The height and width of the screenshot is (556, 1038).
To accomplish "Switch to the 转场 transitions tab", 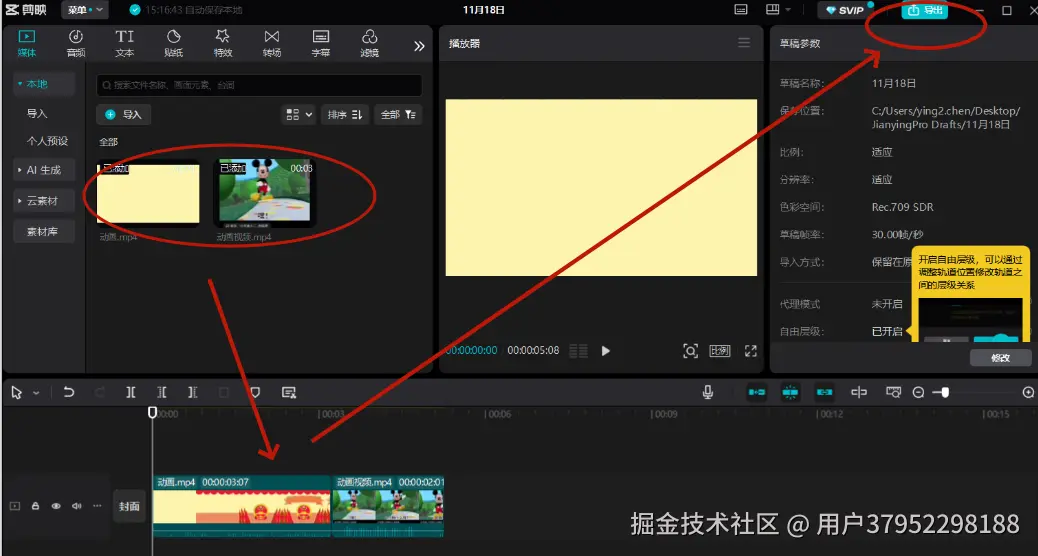I will (x=272, y=43).
